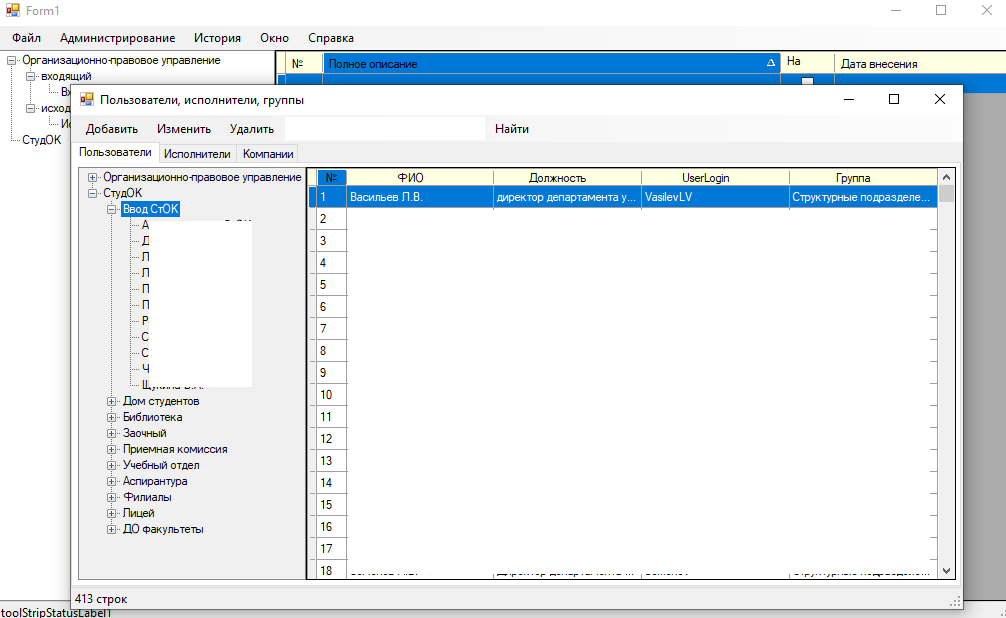Select Ввод СтОК tree item
The width and height of the screenshot is (1006, 618).
pyautogui.click(x=151, y=209)
